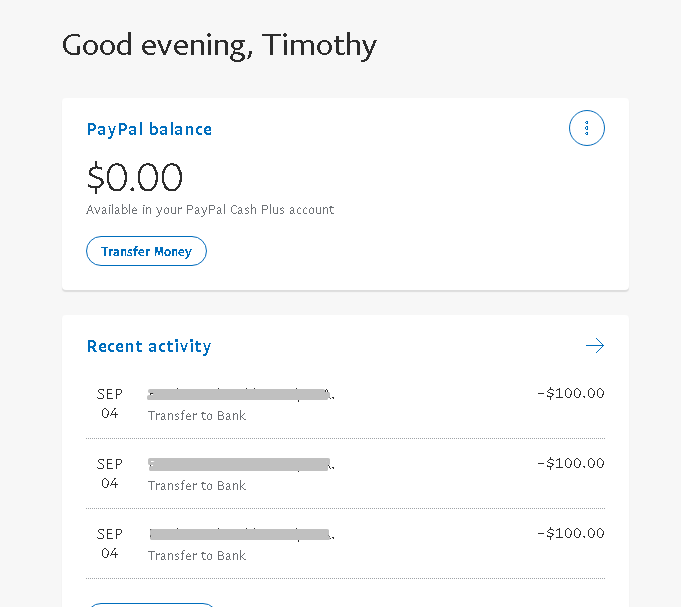
Task: Click the PayPal Cash Plus account text
Action: [210, 210]
